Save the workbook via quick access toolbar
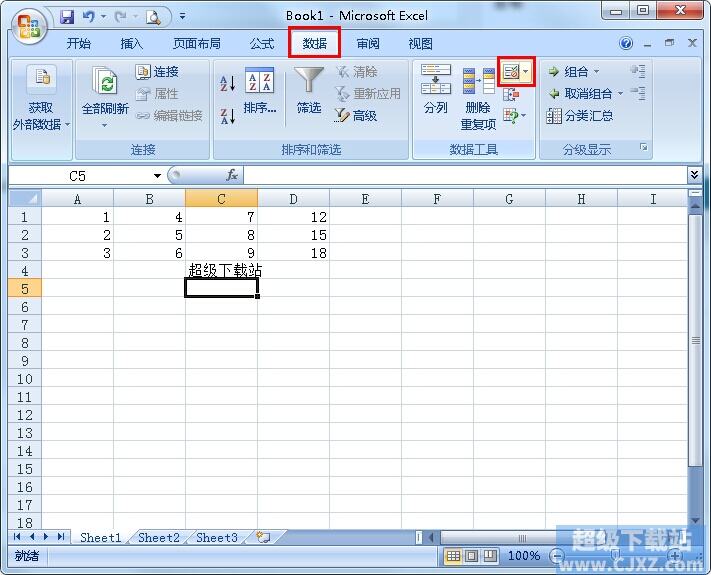Viewport: 711px width, 575px height. coord(67,17)
